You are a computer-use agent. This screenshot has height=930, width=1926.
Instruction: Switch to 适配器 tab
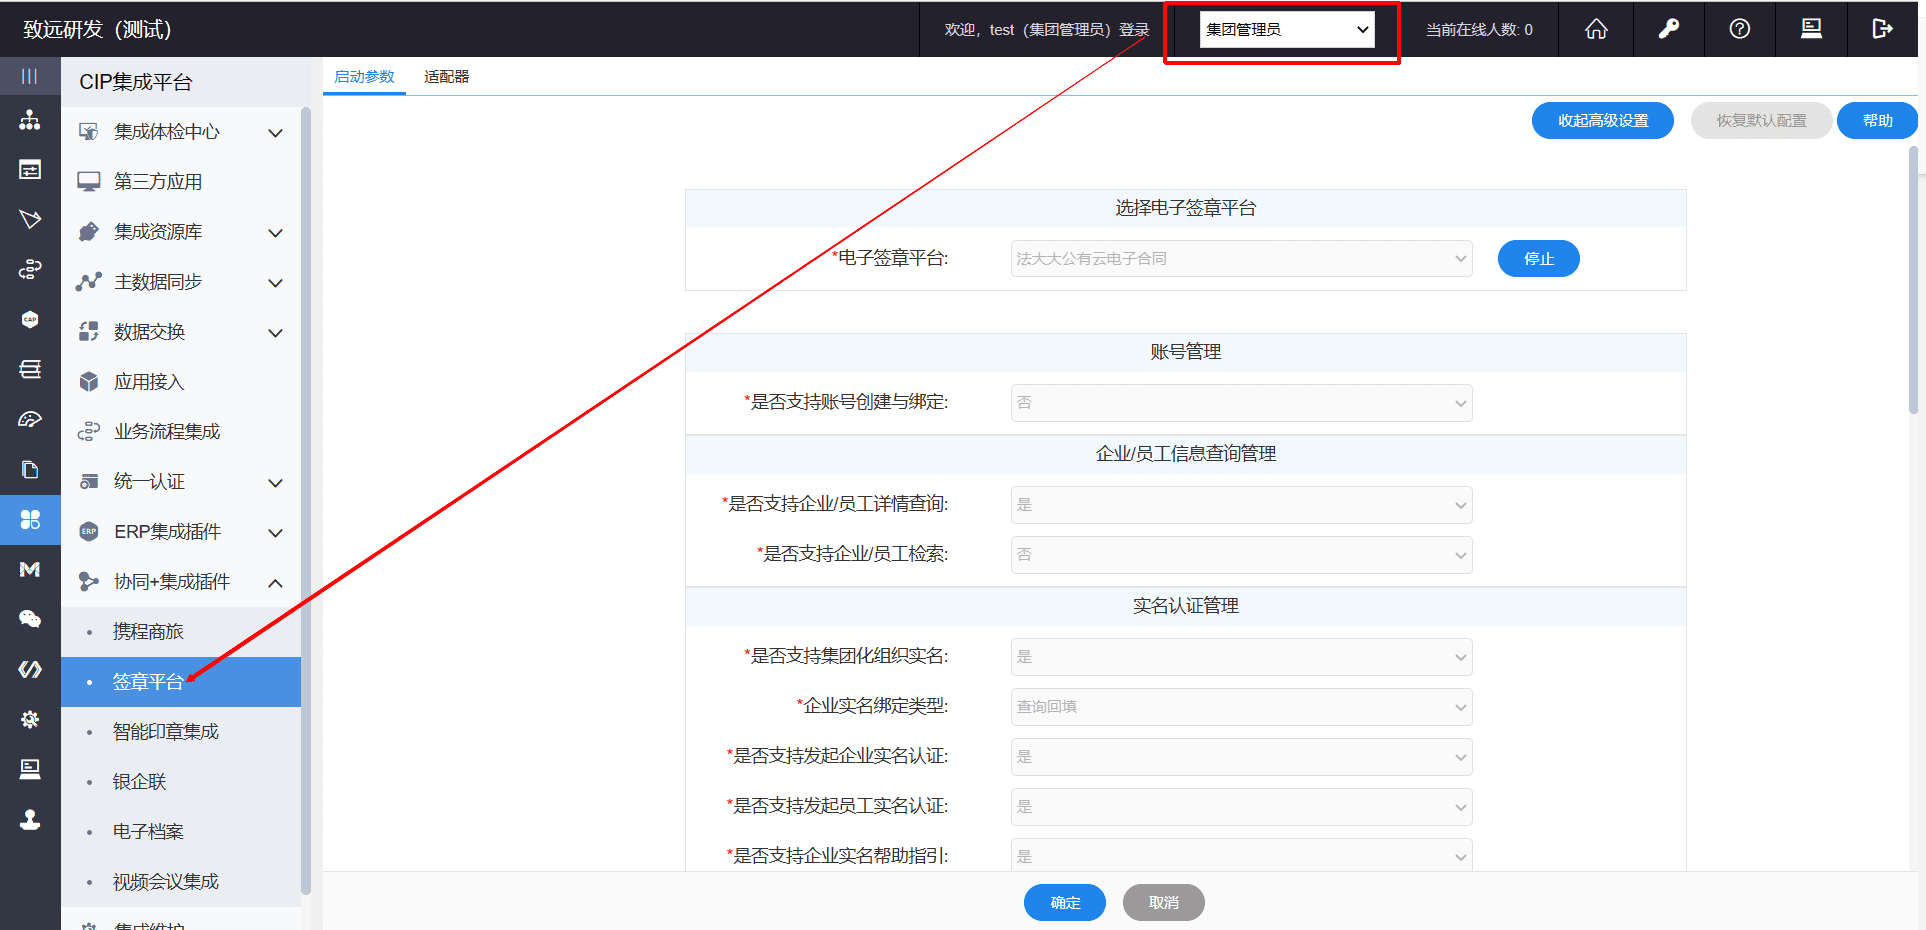pyautogui.click(x=446, y=77)
